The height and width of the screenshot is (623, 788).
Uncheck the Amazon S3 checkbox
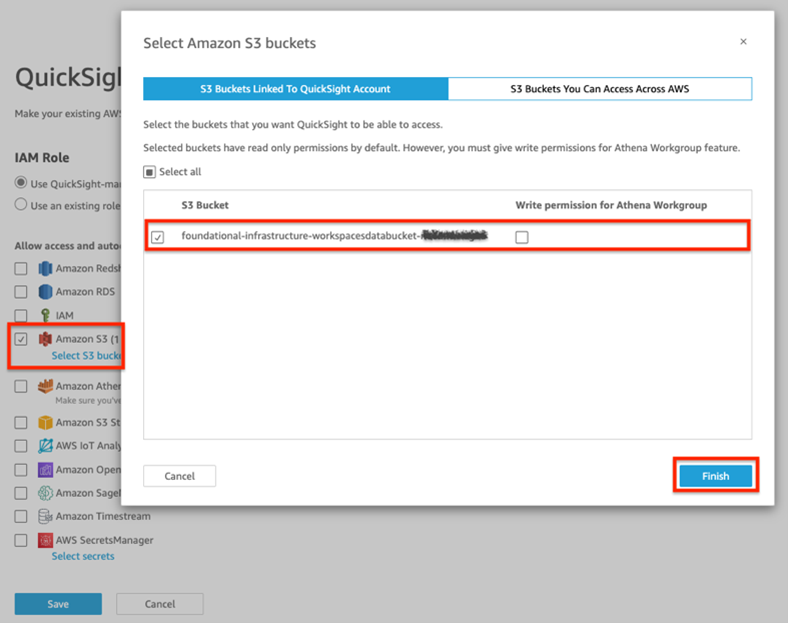(21, 339)
